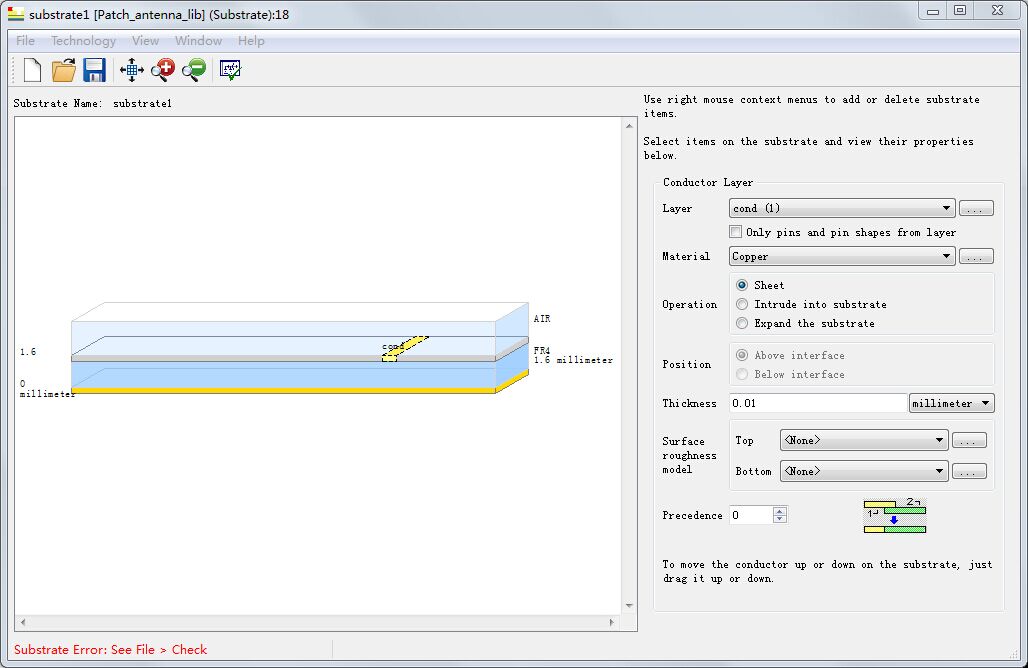The image size is (1028, 668).
Task: Click the precedence diagram image
Action: click(x=895, y=516)
